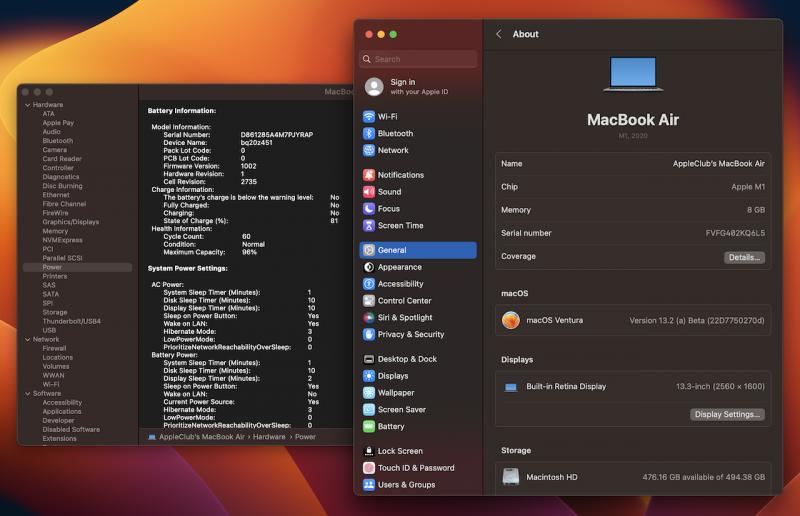Select Extensions in System Information sidebar
Viewport: 800px width, 516px height.
coord(59,438)
